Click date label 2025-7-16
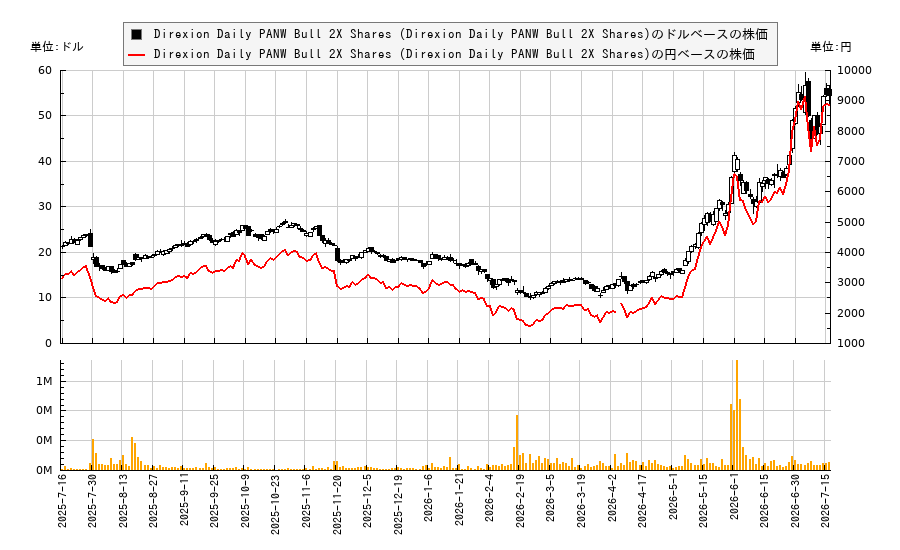Image resolution: width=900 pixels, height=550 pixels. pos(62,501)
